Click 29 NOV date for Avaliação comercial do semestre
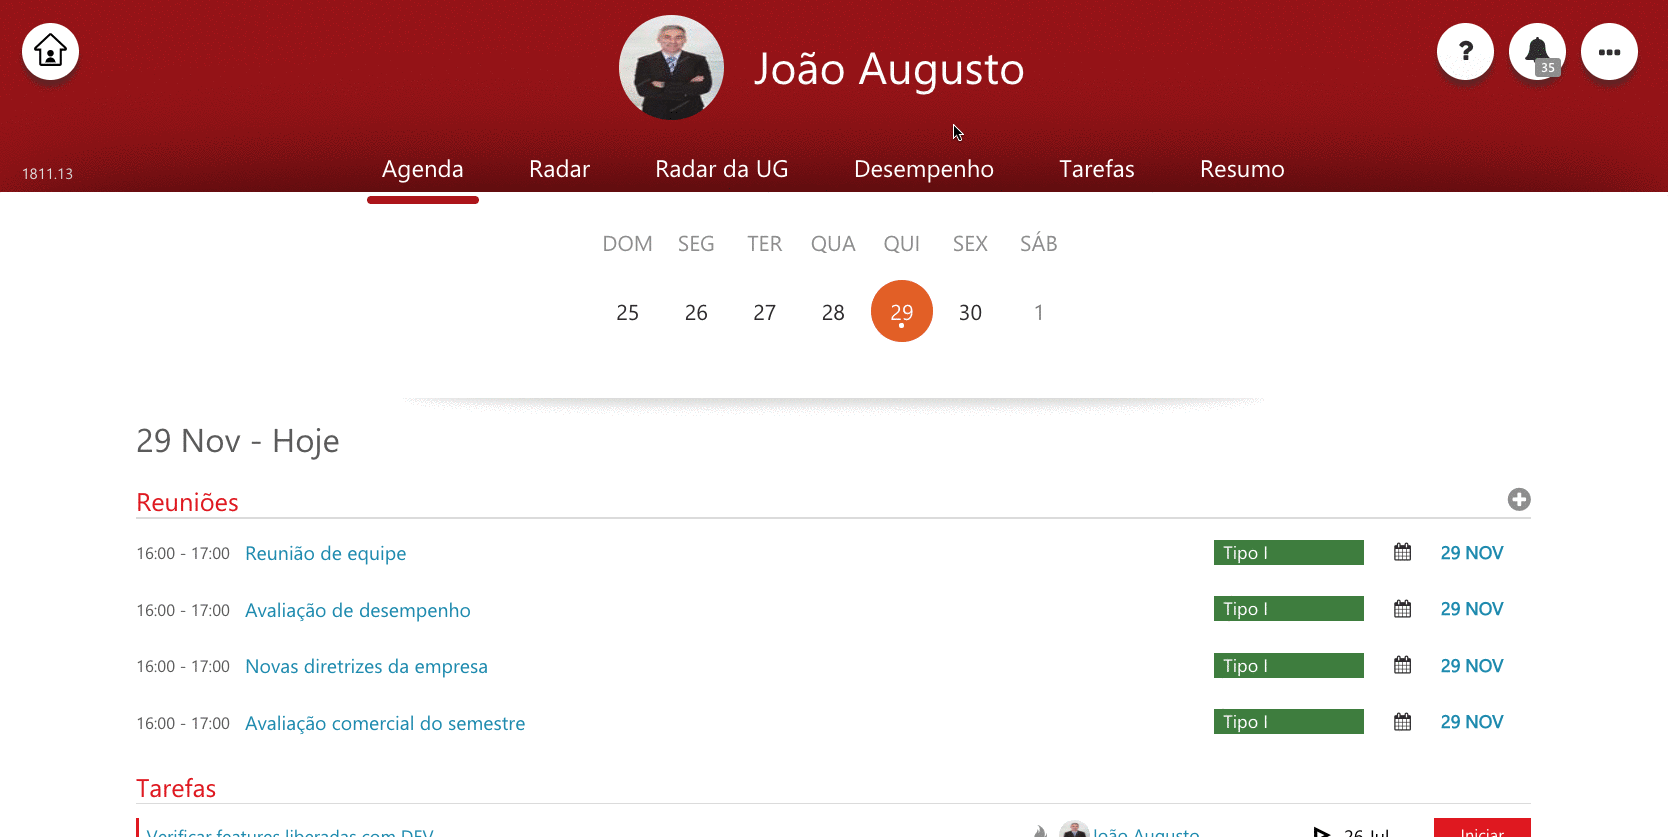The image size is (1668, 837). pyautogui.click(x=1472, y=722)
